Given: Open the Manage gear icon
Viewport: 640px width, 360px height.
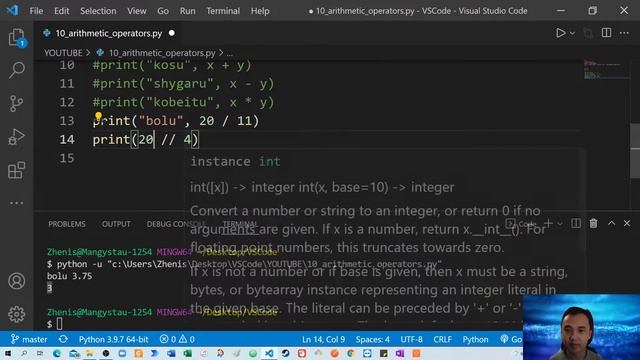Looking at the screenshot, I should click(x=16, y=314).
